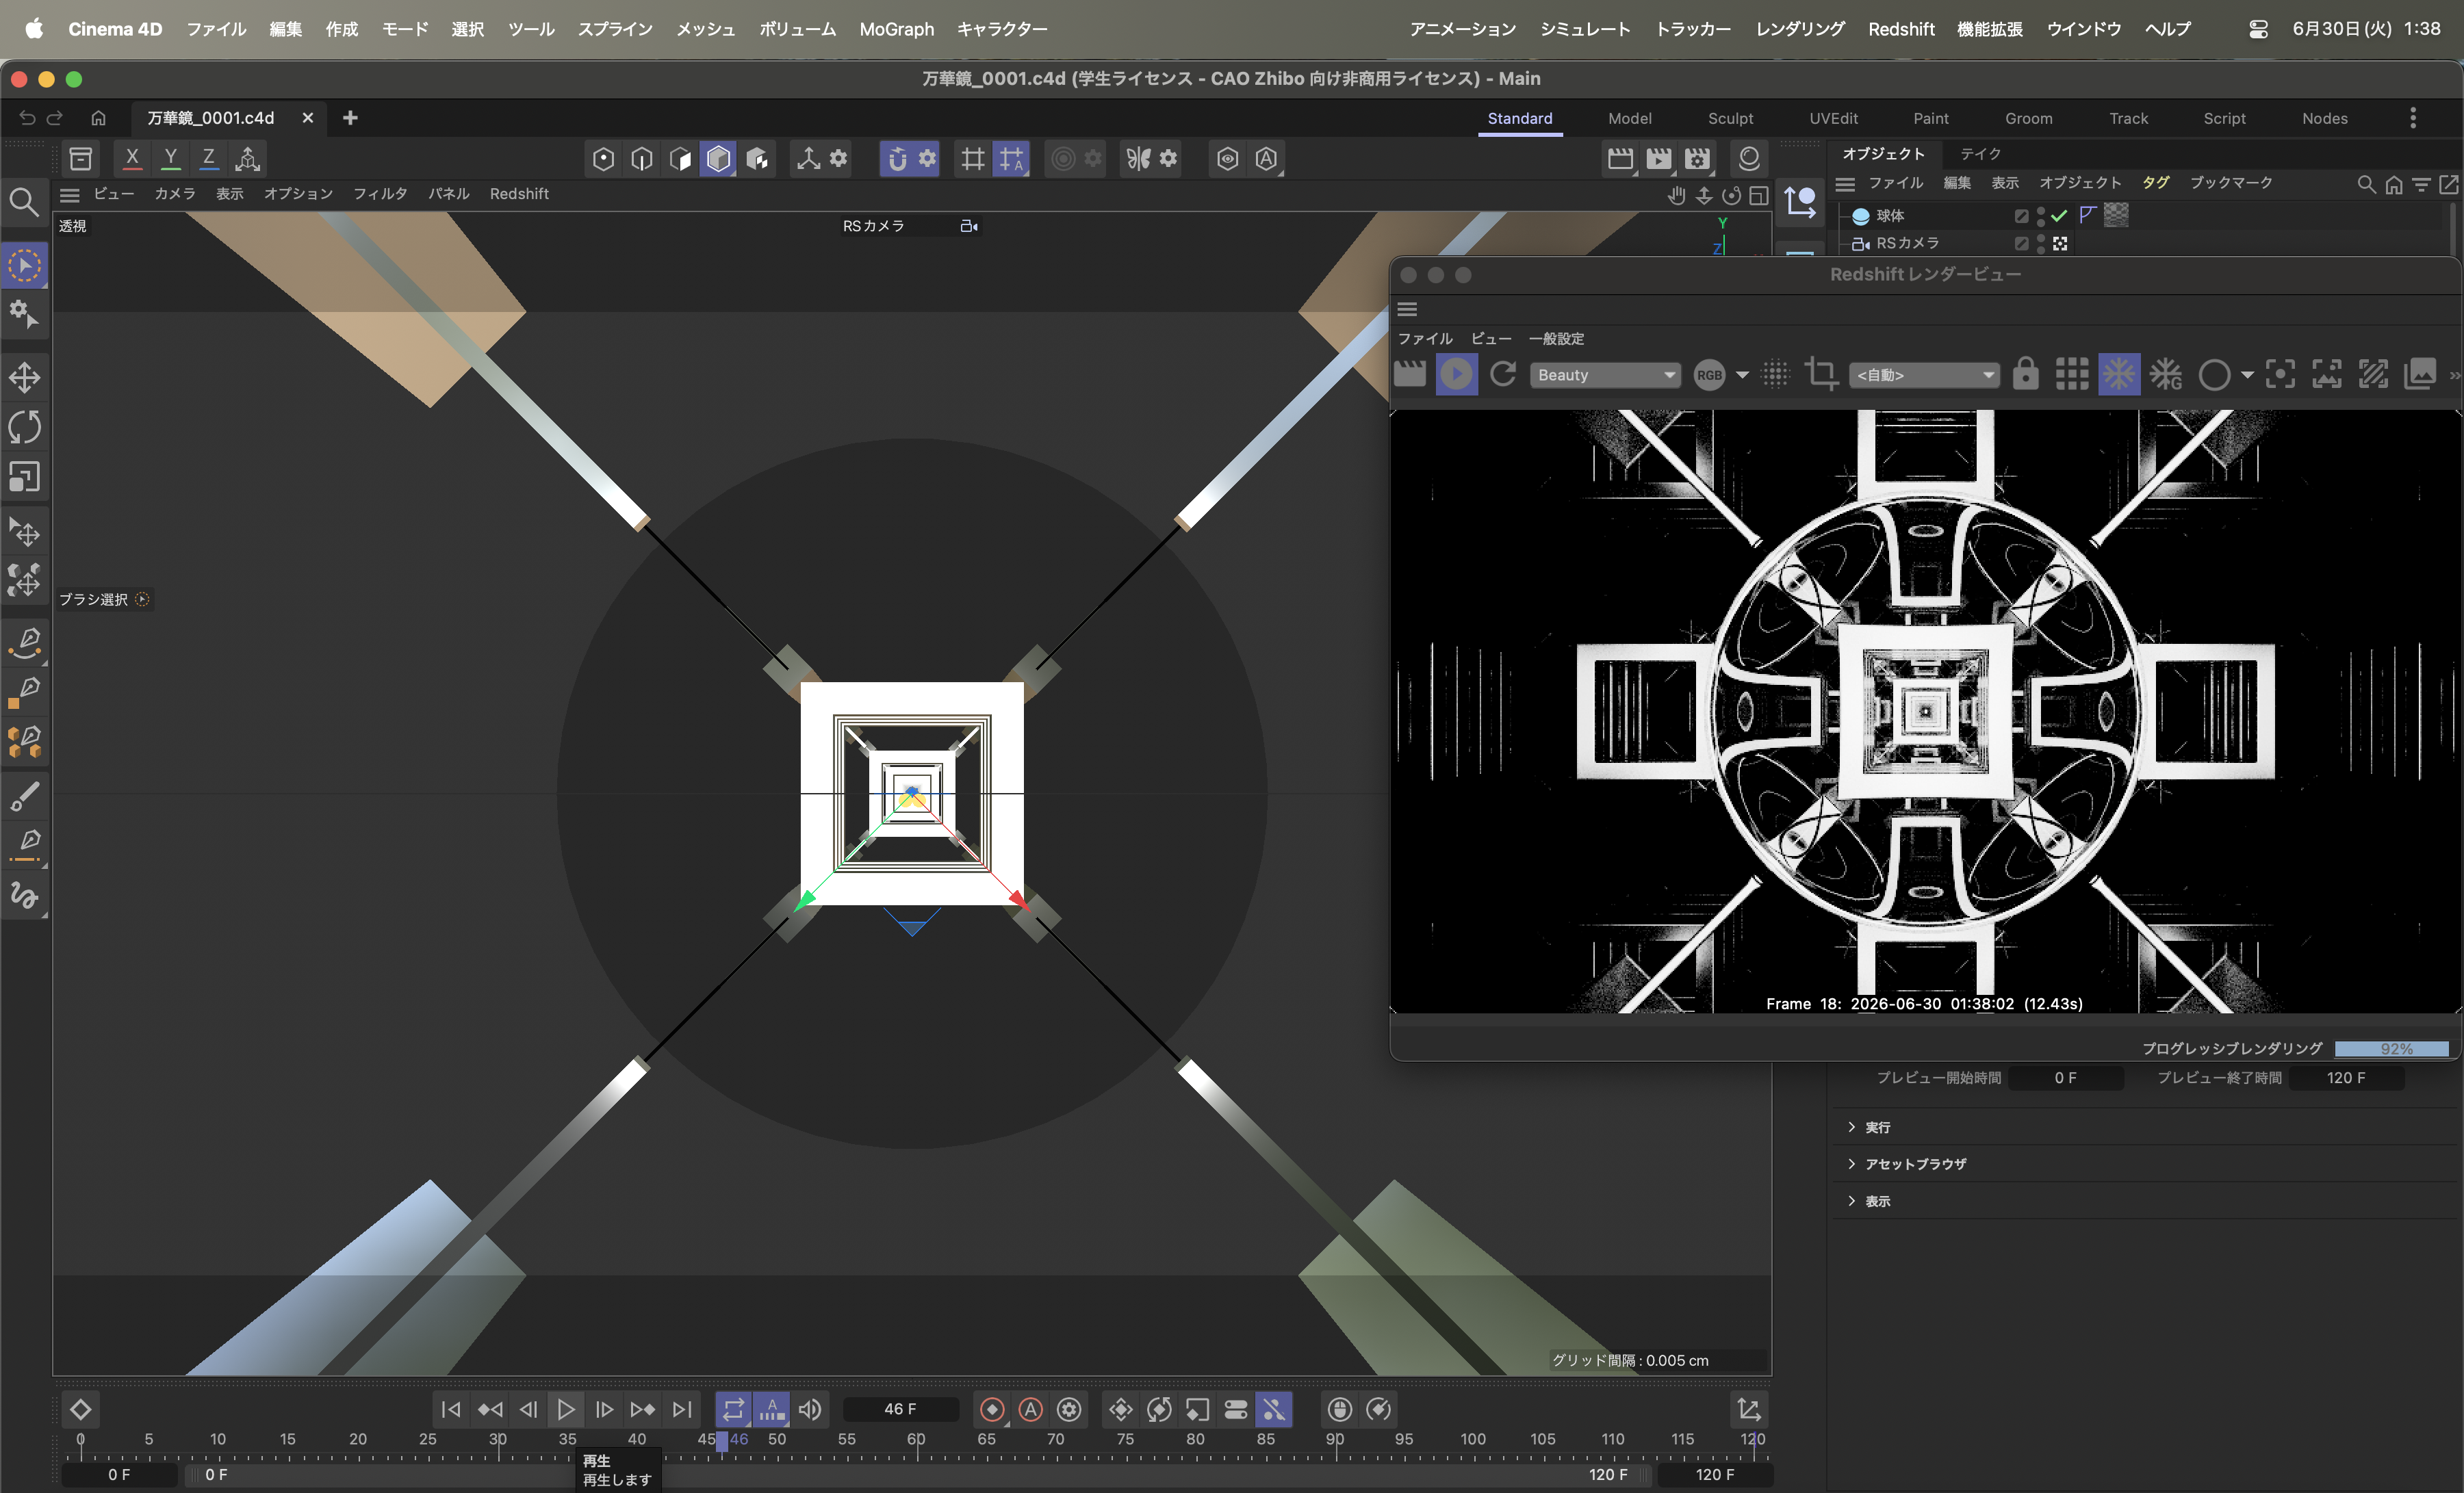Click the snapshot image icon in render view
2464x1493 pixels.
2420,375
